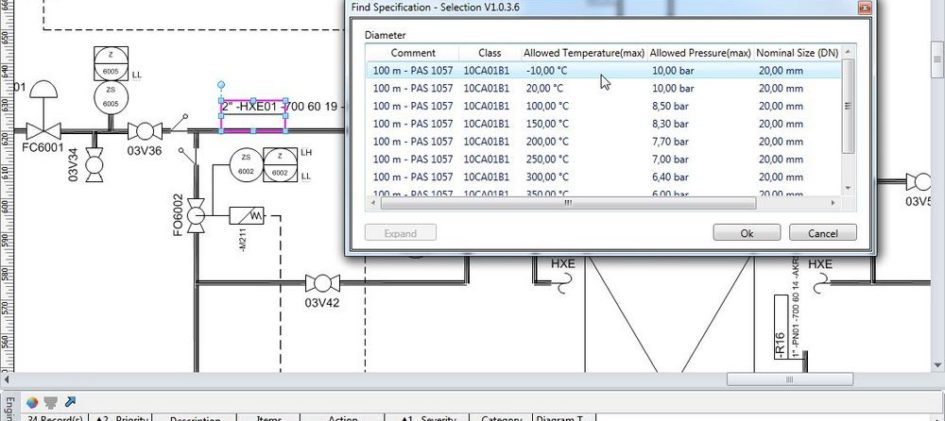Click the ZS 6005 instrument bubble
Viewport: 945px width, 421px height.
110,97
